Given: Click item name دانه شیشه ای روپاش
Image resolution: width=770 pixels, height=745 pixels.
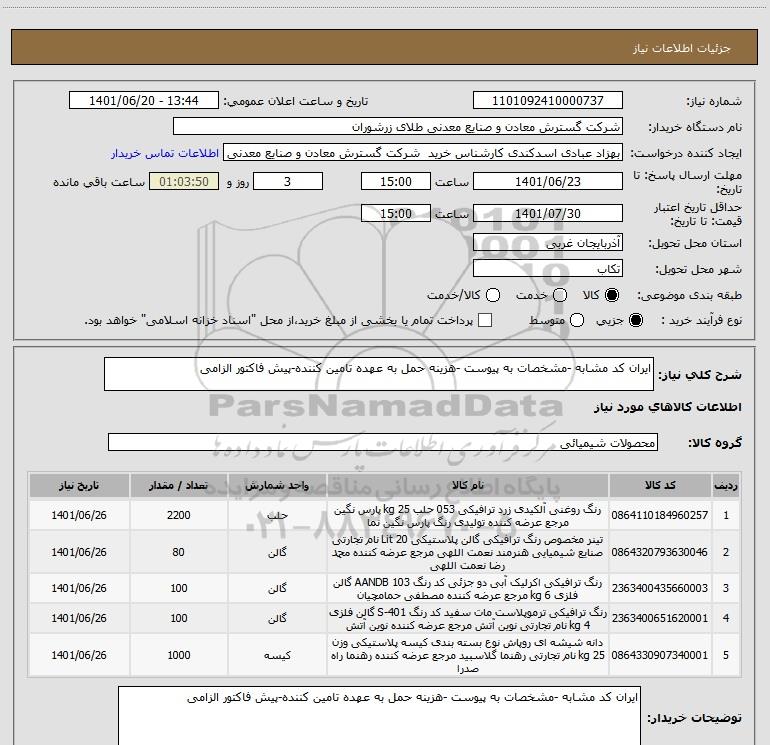Looking at the screenshot, I should pyautogui.click(x=468, y=655).
